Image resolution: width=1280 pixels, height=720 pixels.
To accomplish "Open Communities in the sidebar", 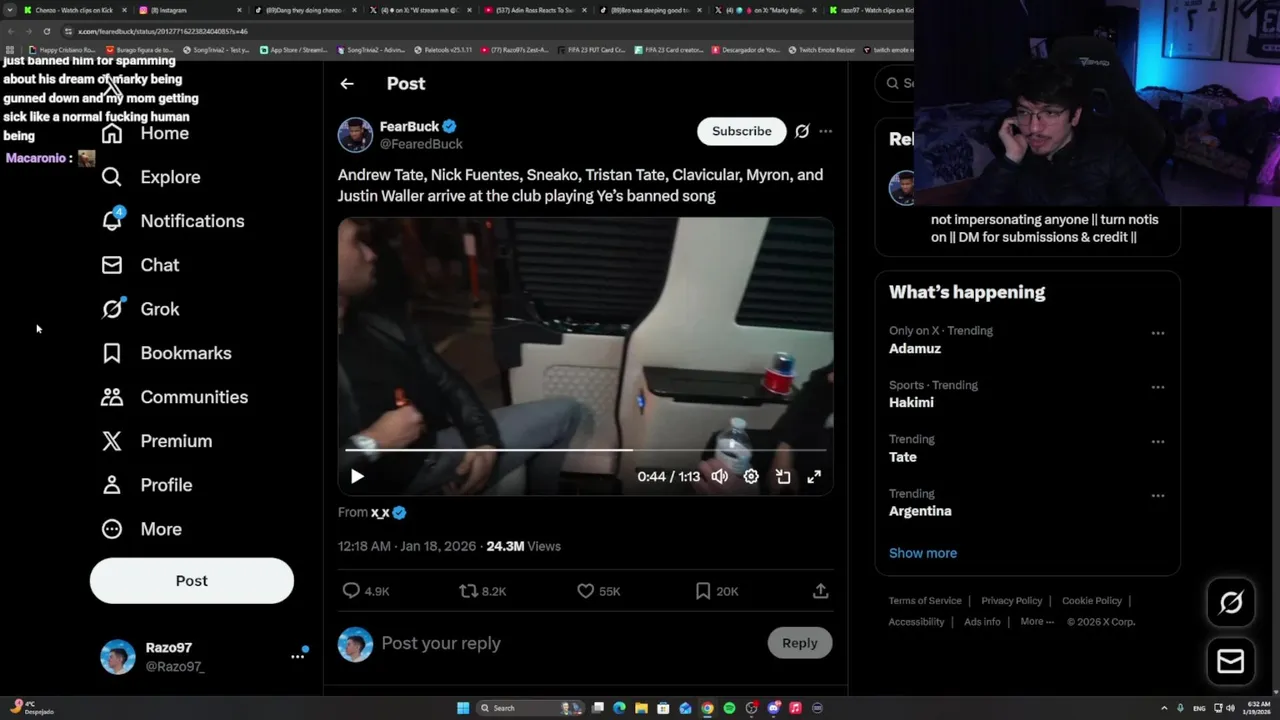I will point(174,397).
